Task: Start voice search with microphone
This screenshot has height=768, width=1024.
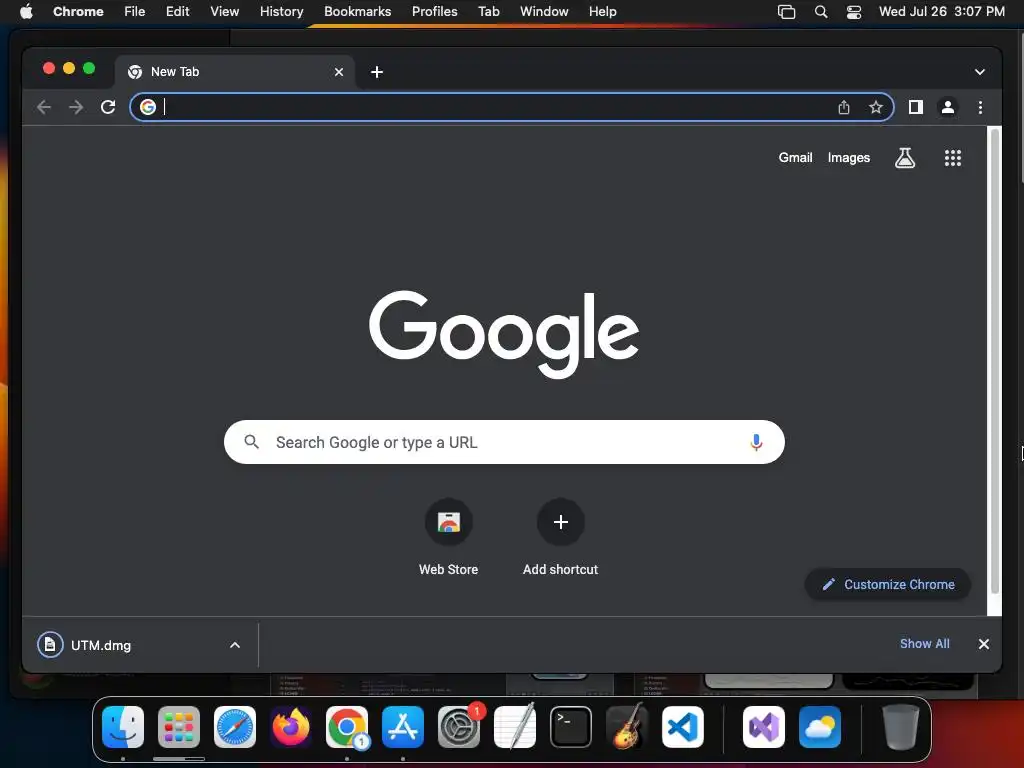Action: click(756, 442)
